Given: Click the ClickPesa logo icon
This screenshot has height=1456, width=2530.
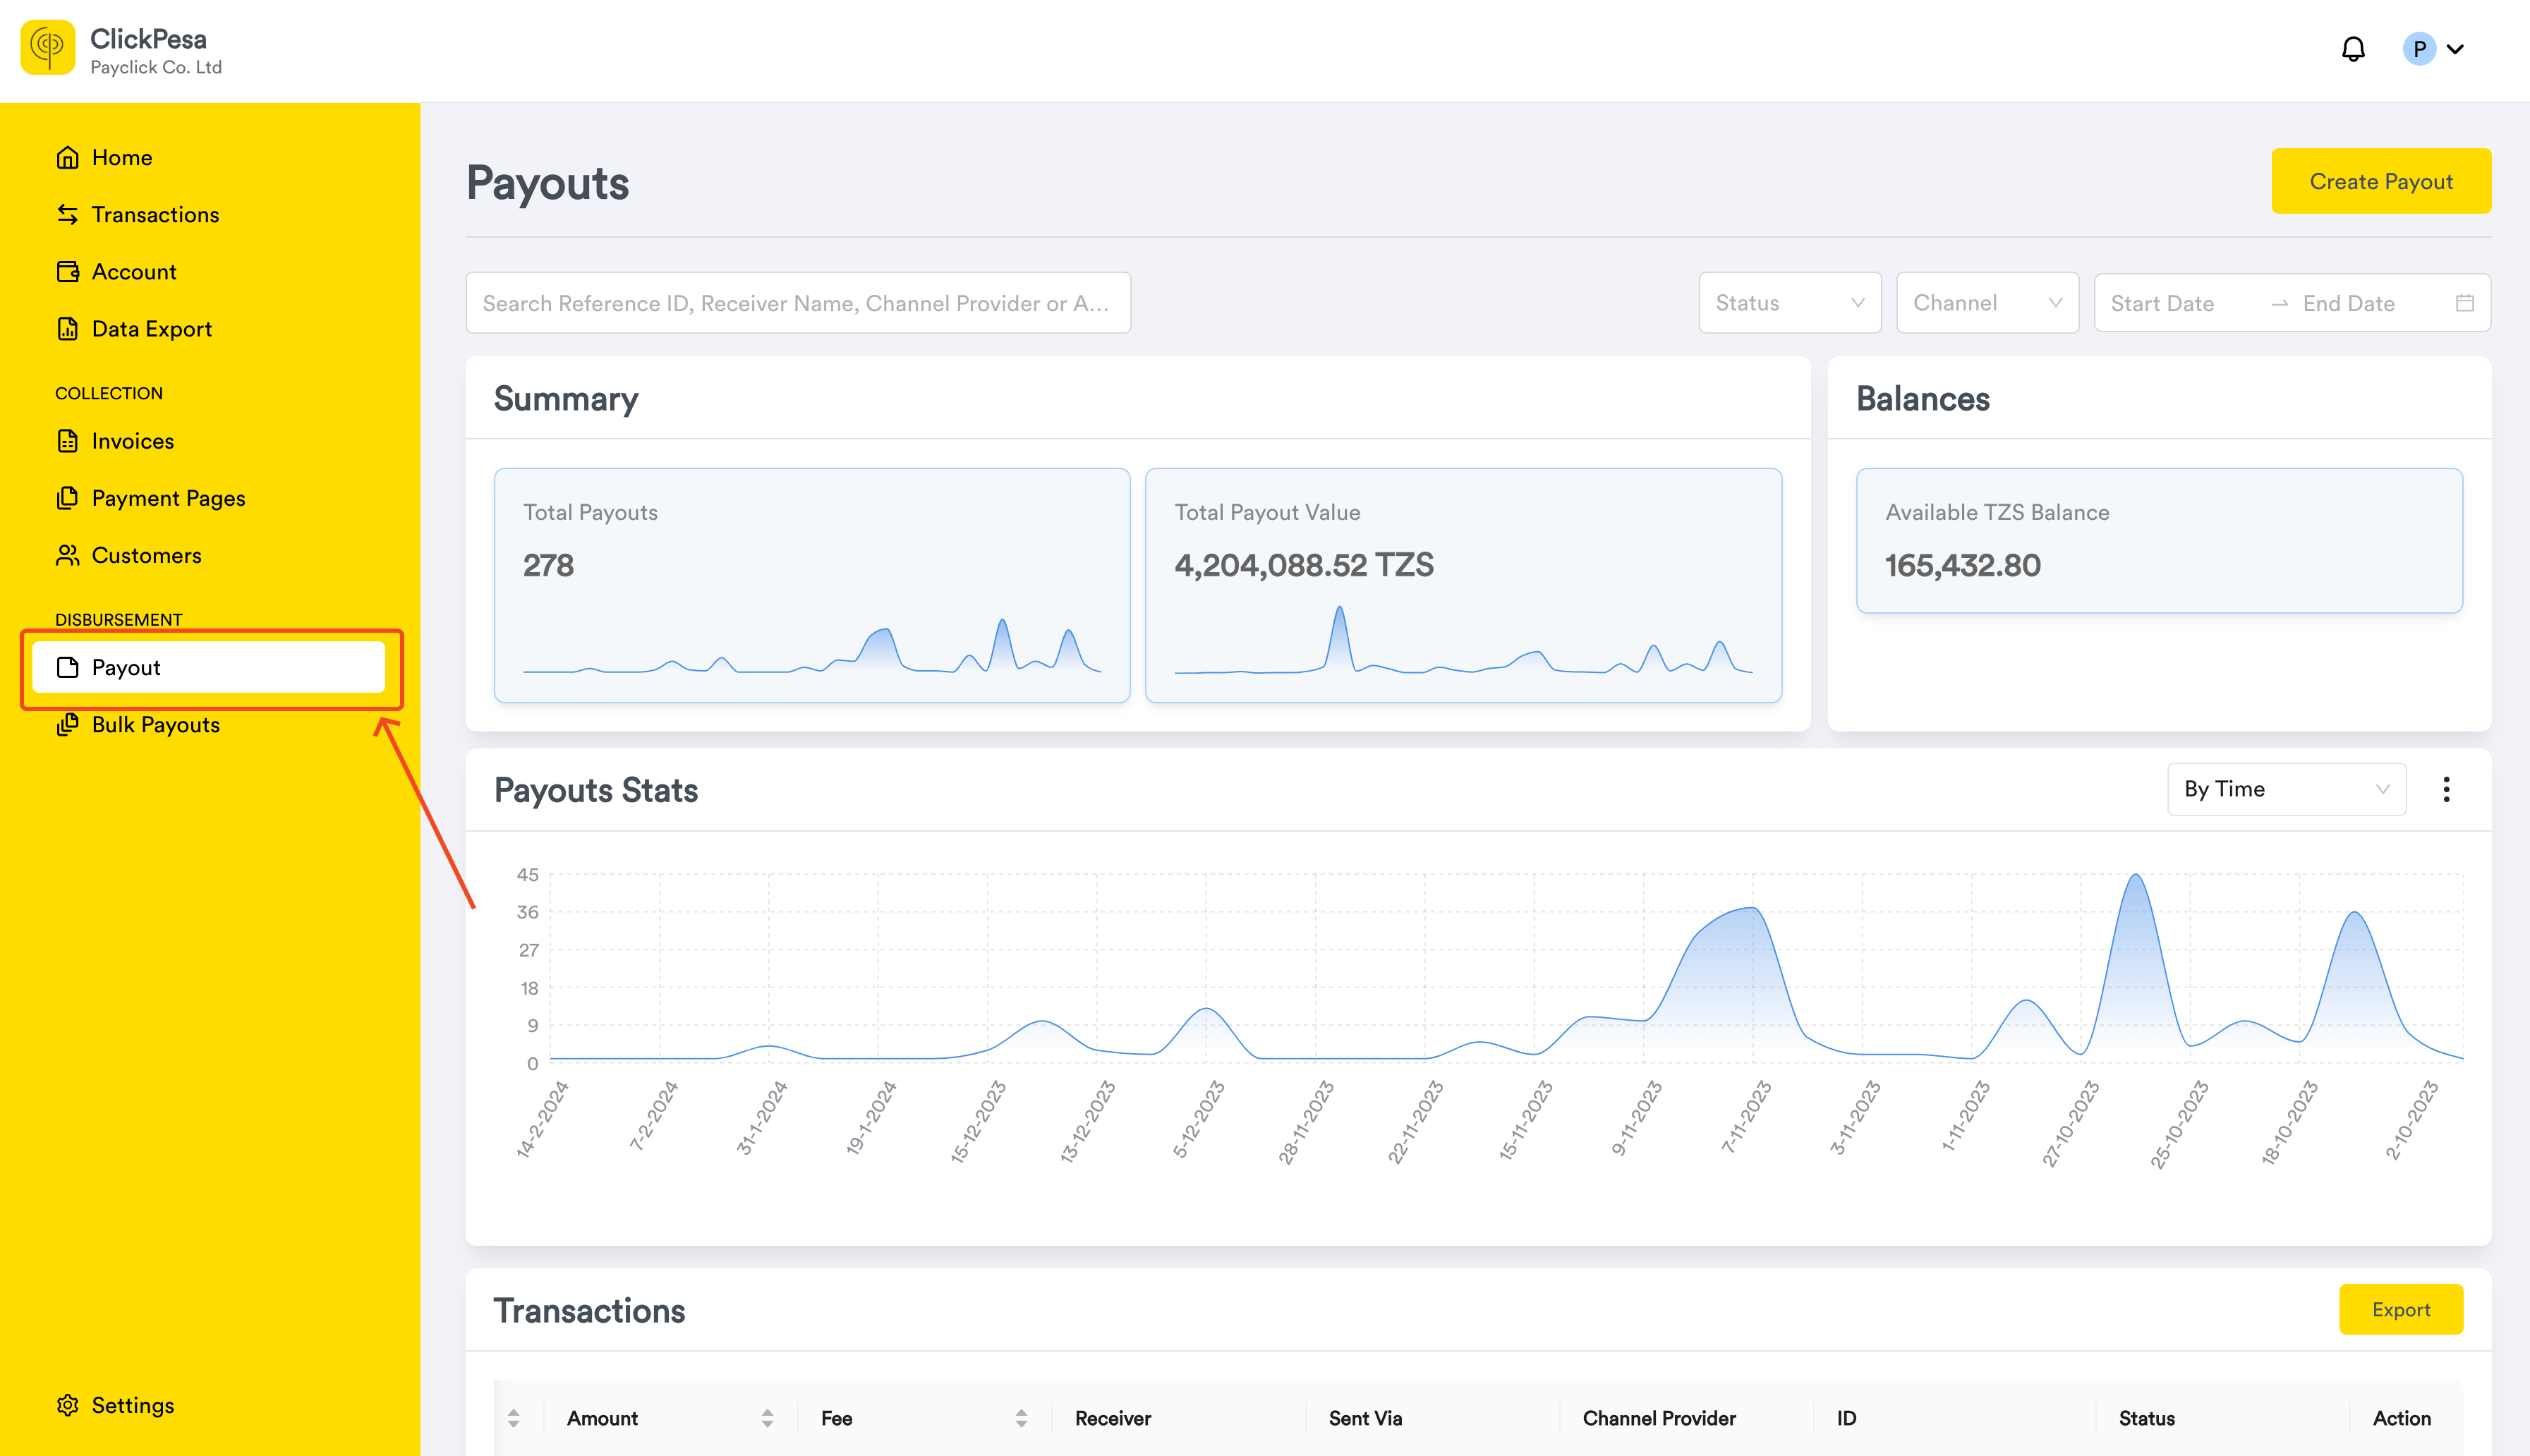Looking at the screenshot, I should tap(48, 48).
